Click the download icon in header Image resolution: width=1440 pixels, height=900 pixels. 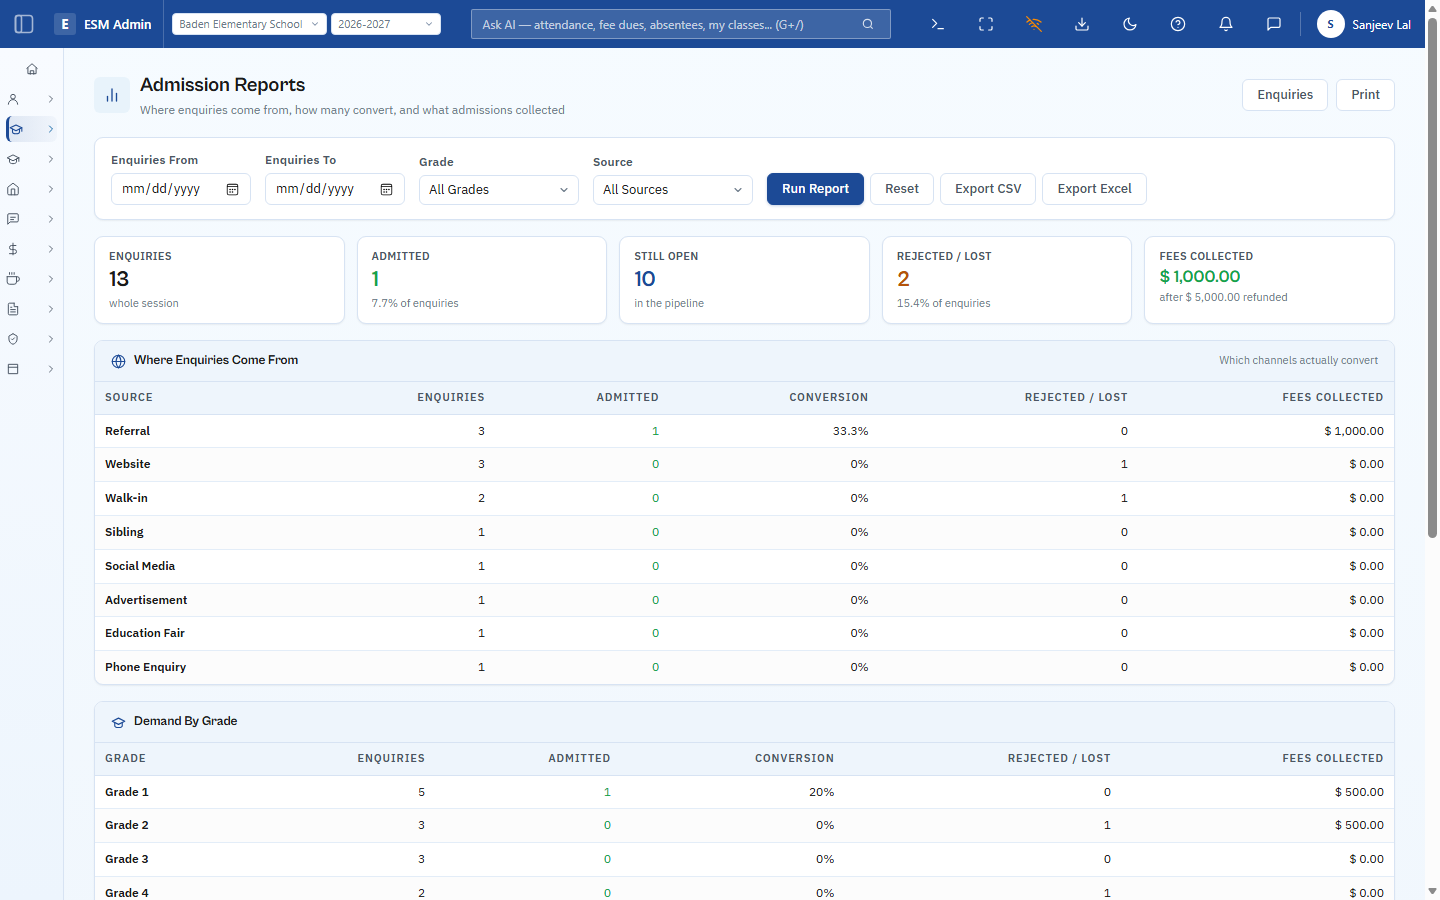point(1082,24)
